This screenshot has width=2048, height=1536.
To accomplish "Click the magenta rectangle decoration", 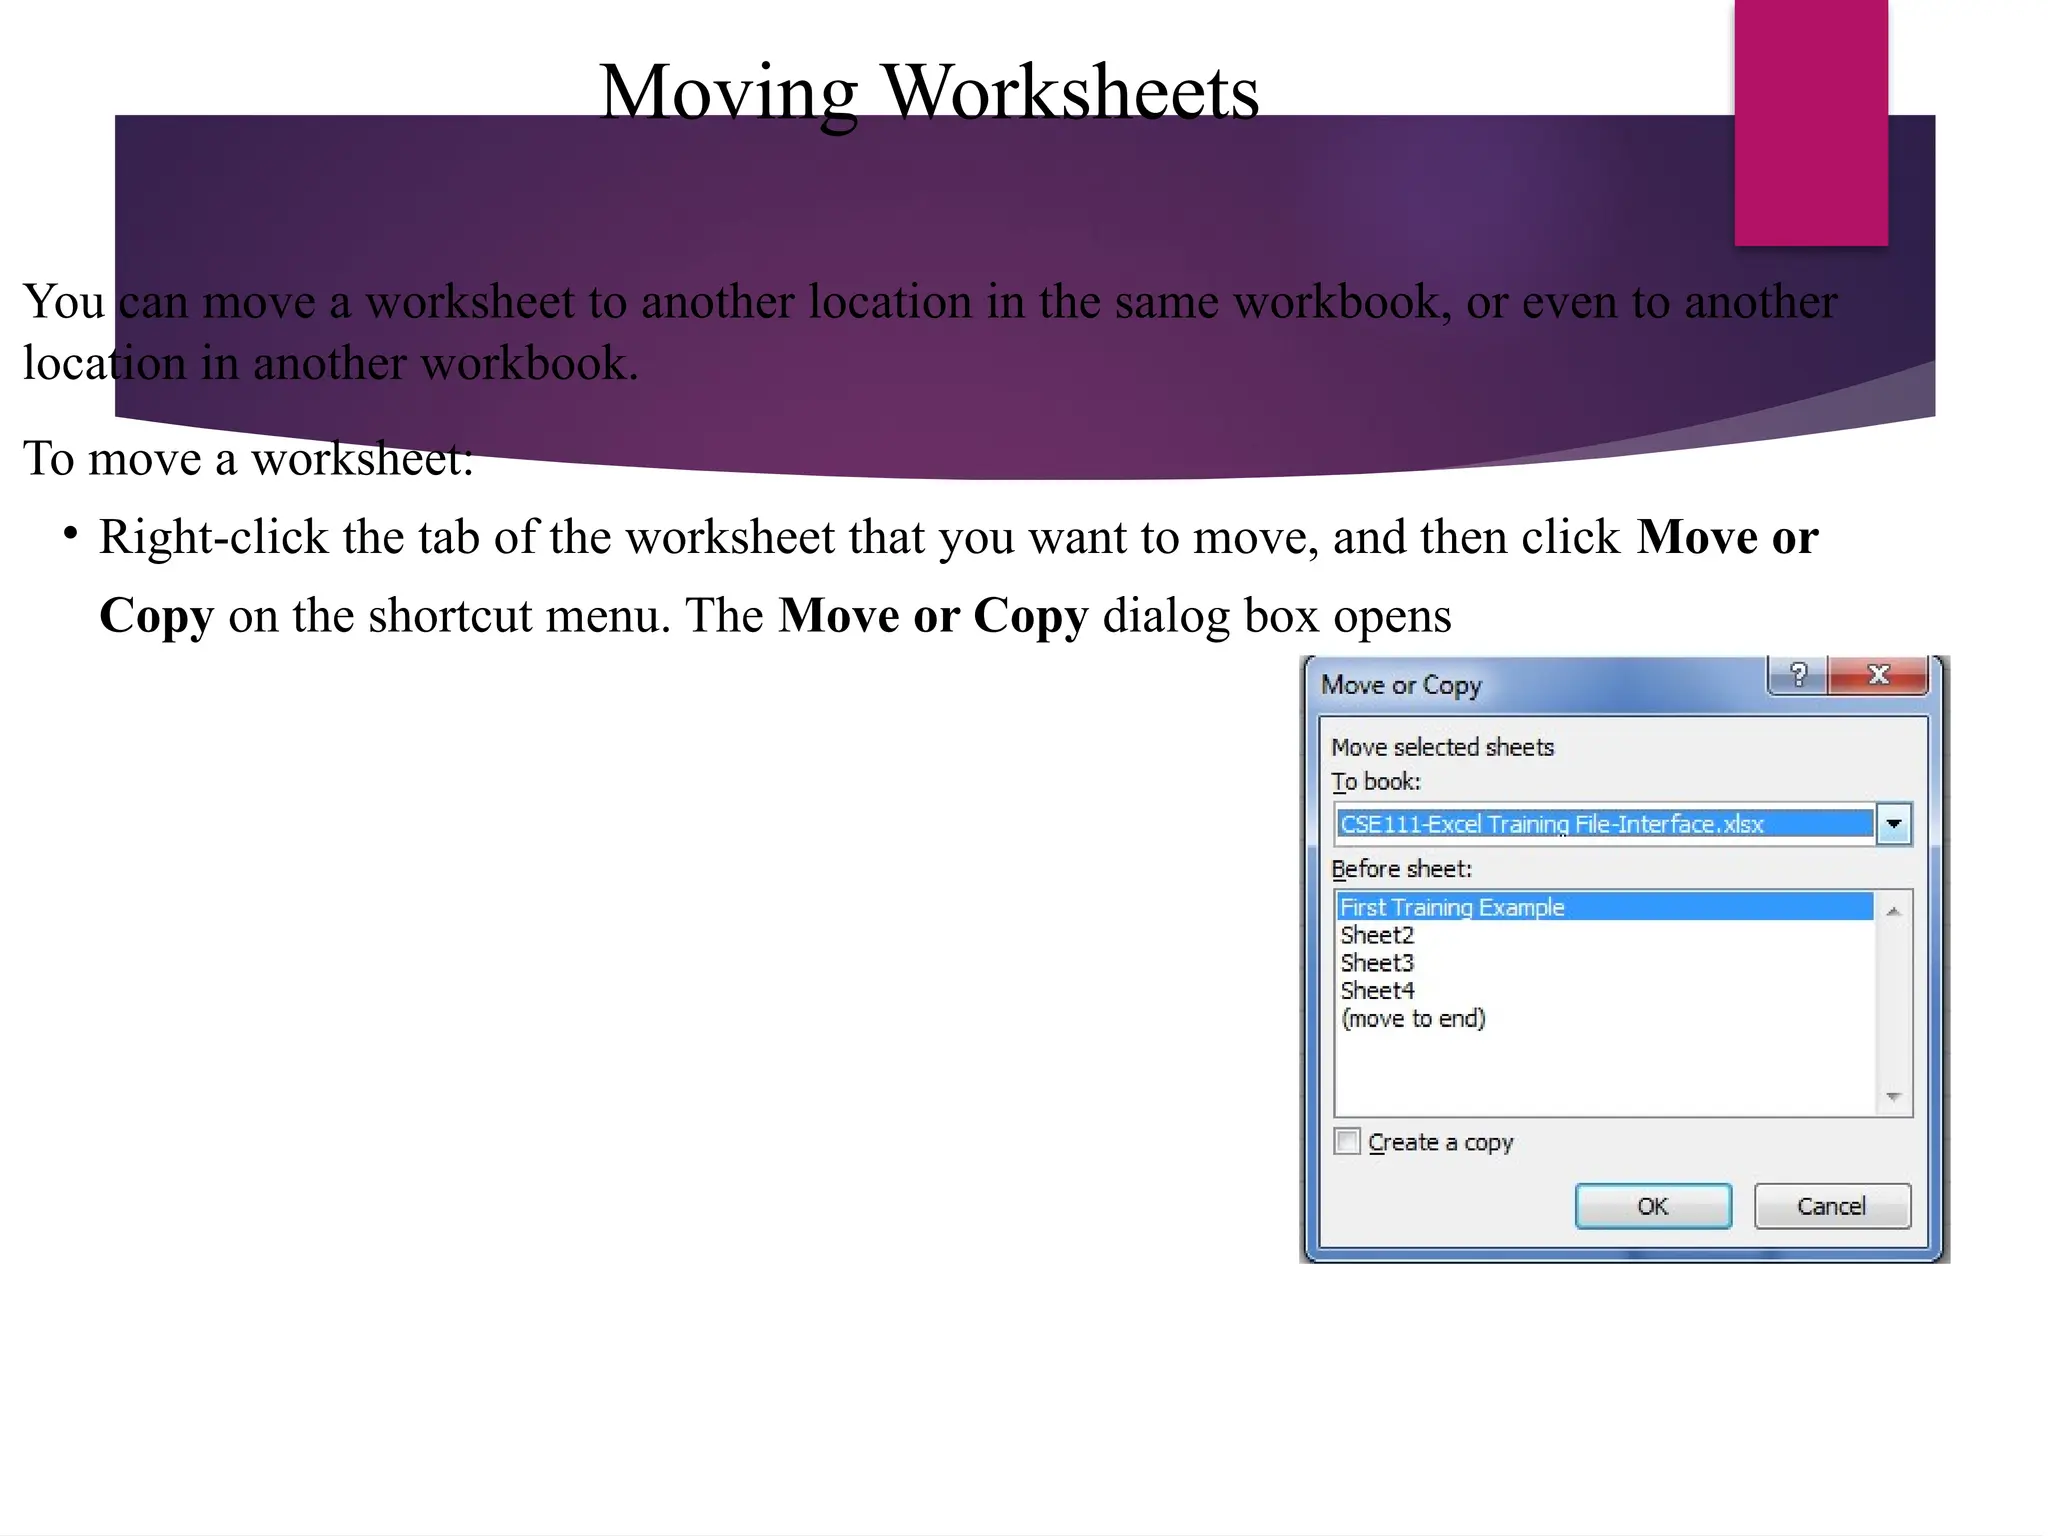I will 1810,122.
